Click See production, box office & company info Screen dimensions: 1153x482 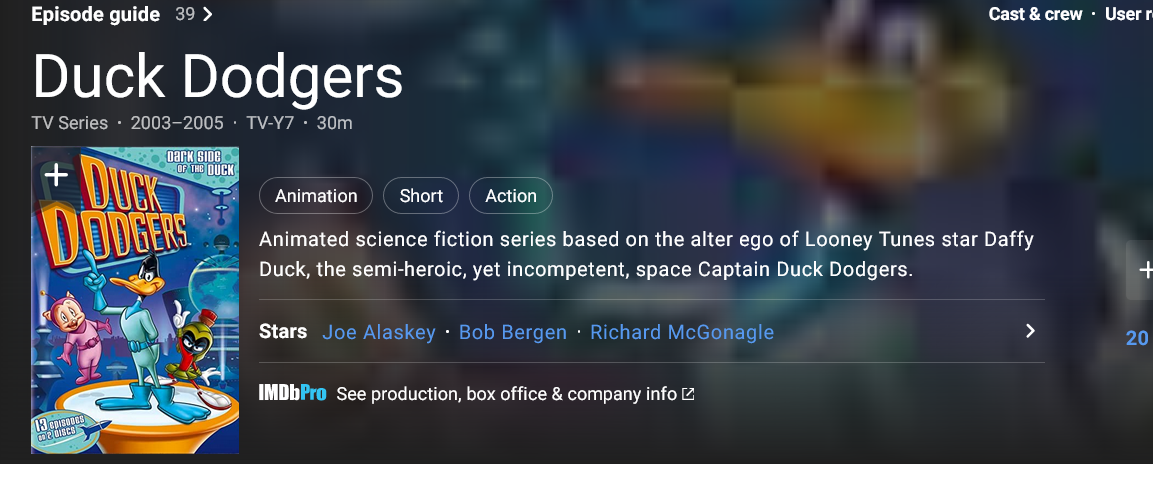coord(506,394)
